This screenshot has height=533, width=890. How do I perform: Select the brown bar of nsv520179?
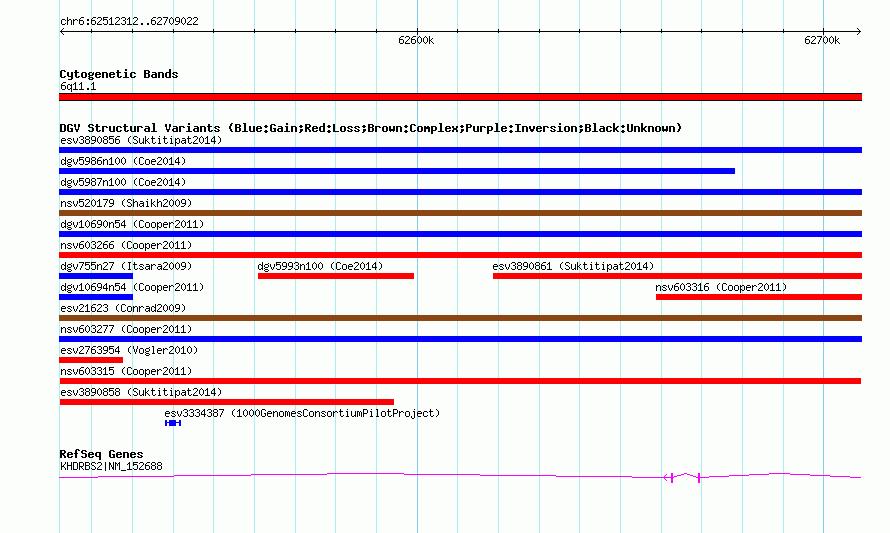pyautogui.click(x=460, y=213)
